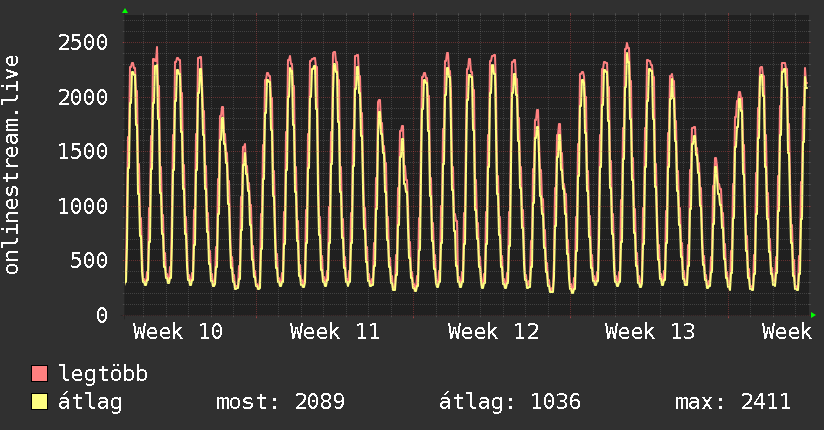The image size is (824, 430).
Task: Click the max: 2411 statistic
Action: [733, 402]
